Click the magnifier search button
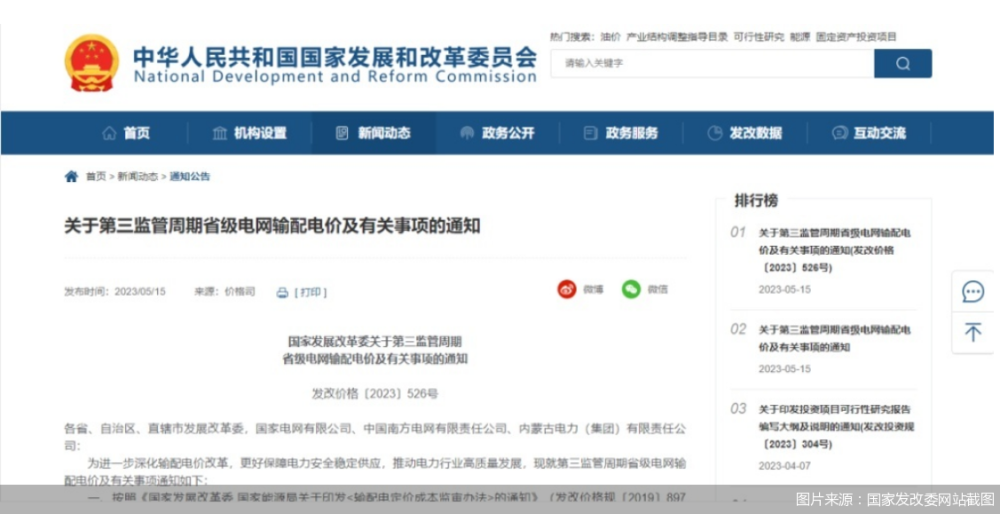Viewport: 1000px width, 514px height. tap(902, 63)
